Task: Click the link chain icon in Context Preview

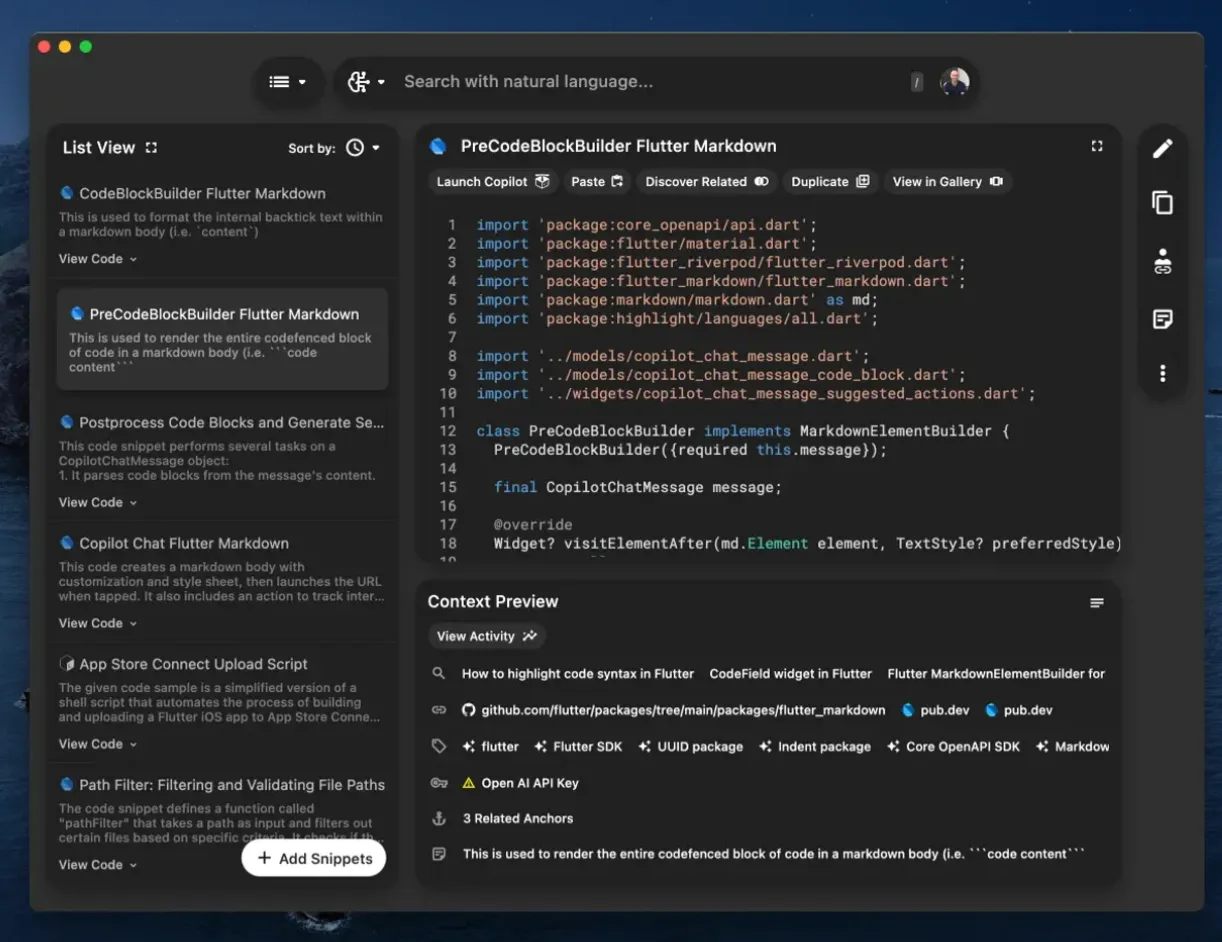Action: point(438,710)
